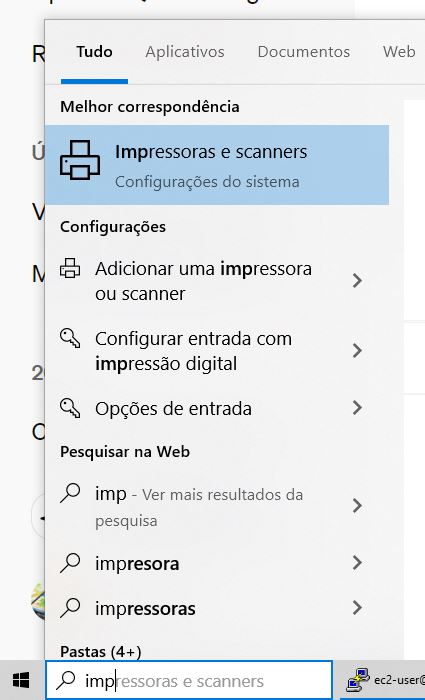The image size is (425, 700).
Task: Click the key icon beside Opções de entrada
Action: click(70, 408)
